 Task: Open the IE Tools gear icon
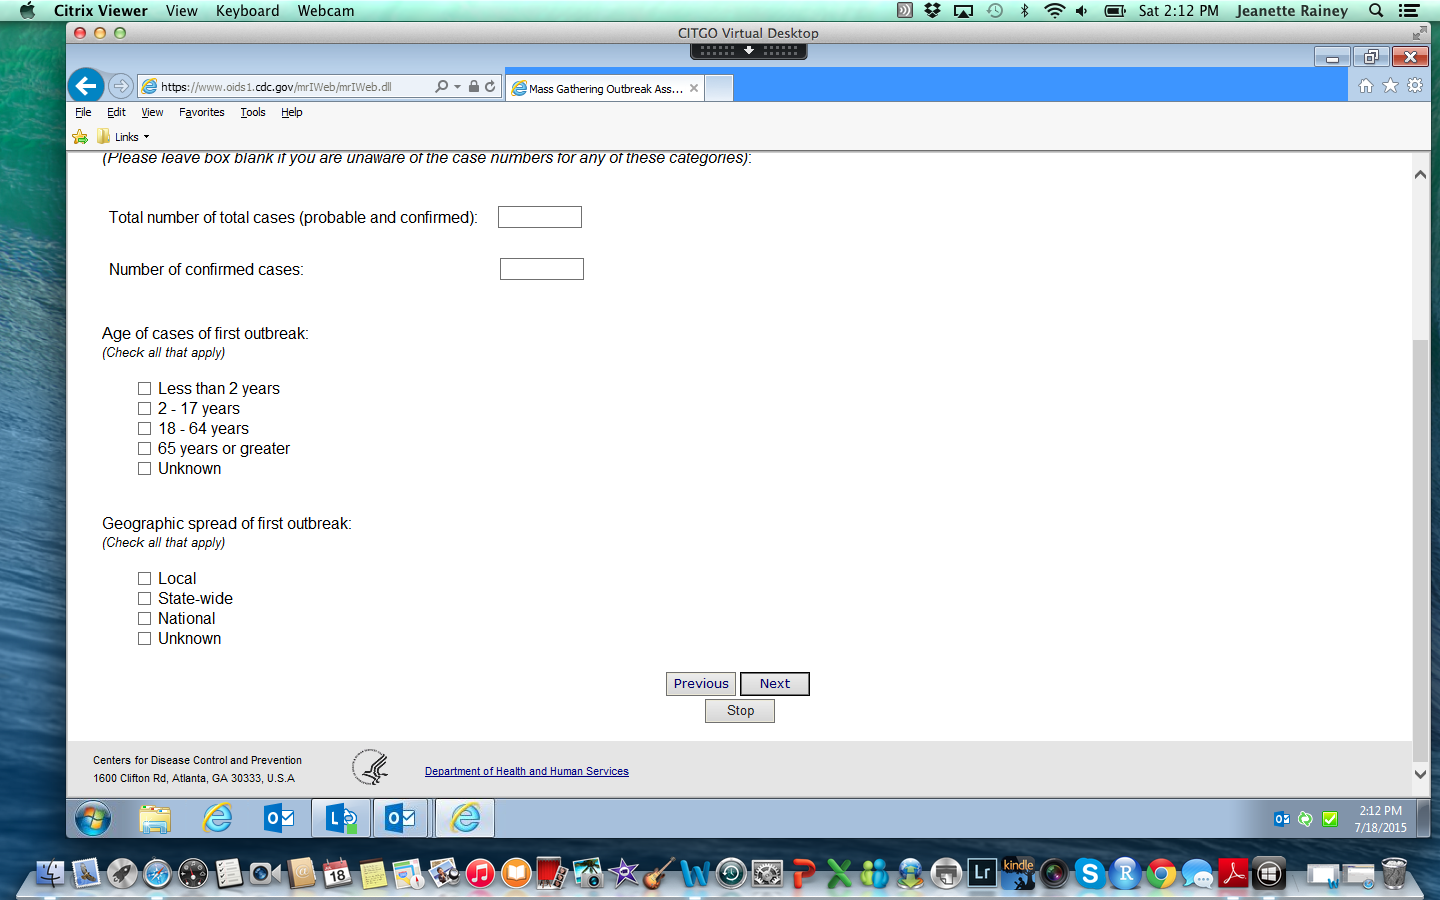(1415, 86)
